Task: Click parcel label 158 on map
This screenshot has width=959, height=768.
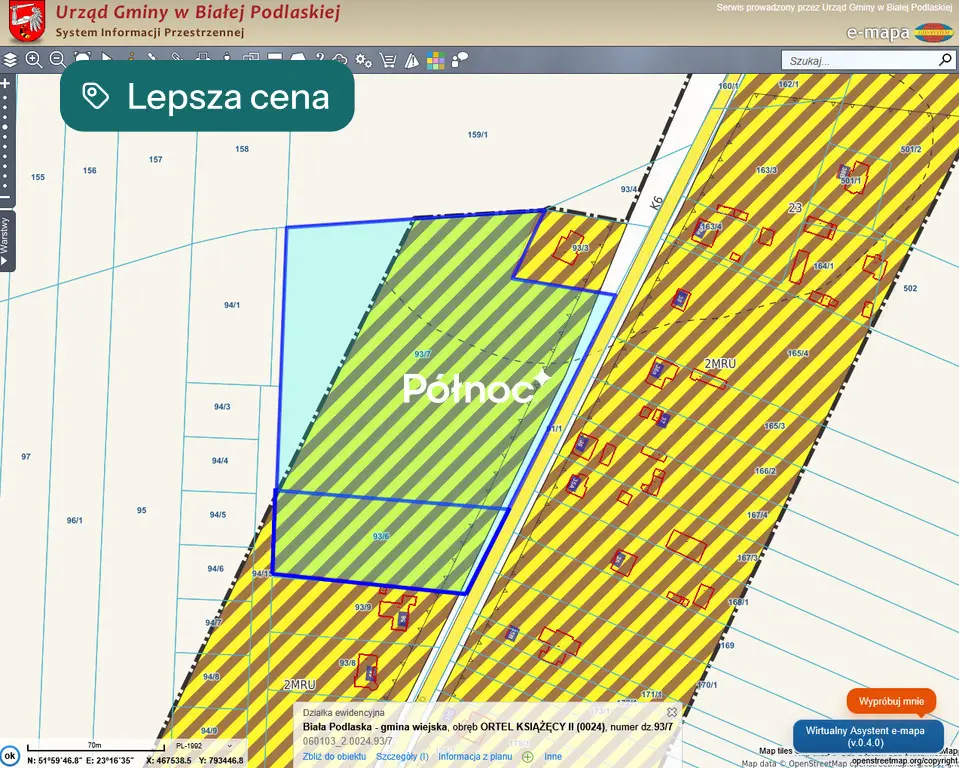Action: coord(242,149)
